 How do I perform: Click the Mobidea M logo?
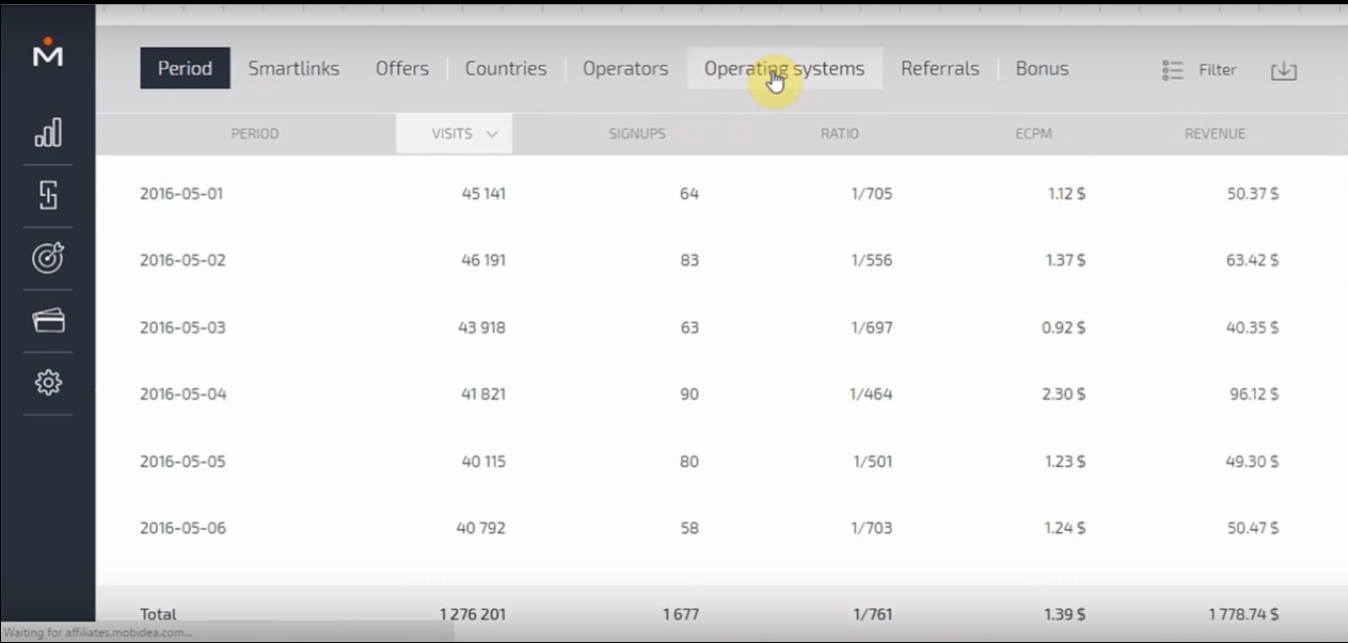[x=47, y=52]
